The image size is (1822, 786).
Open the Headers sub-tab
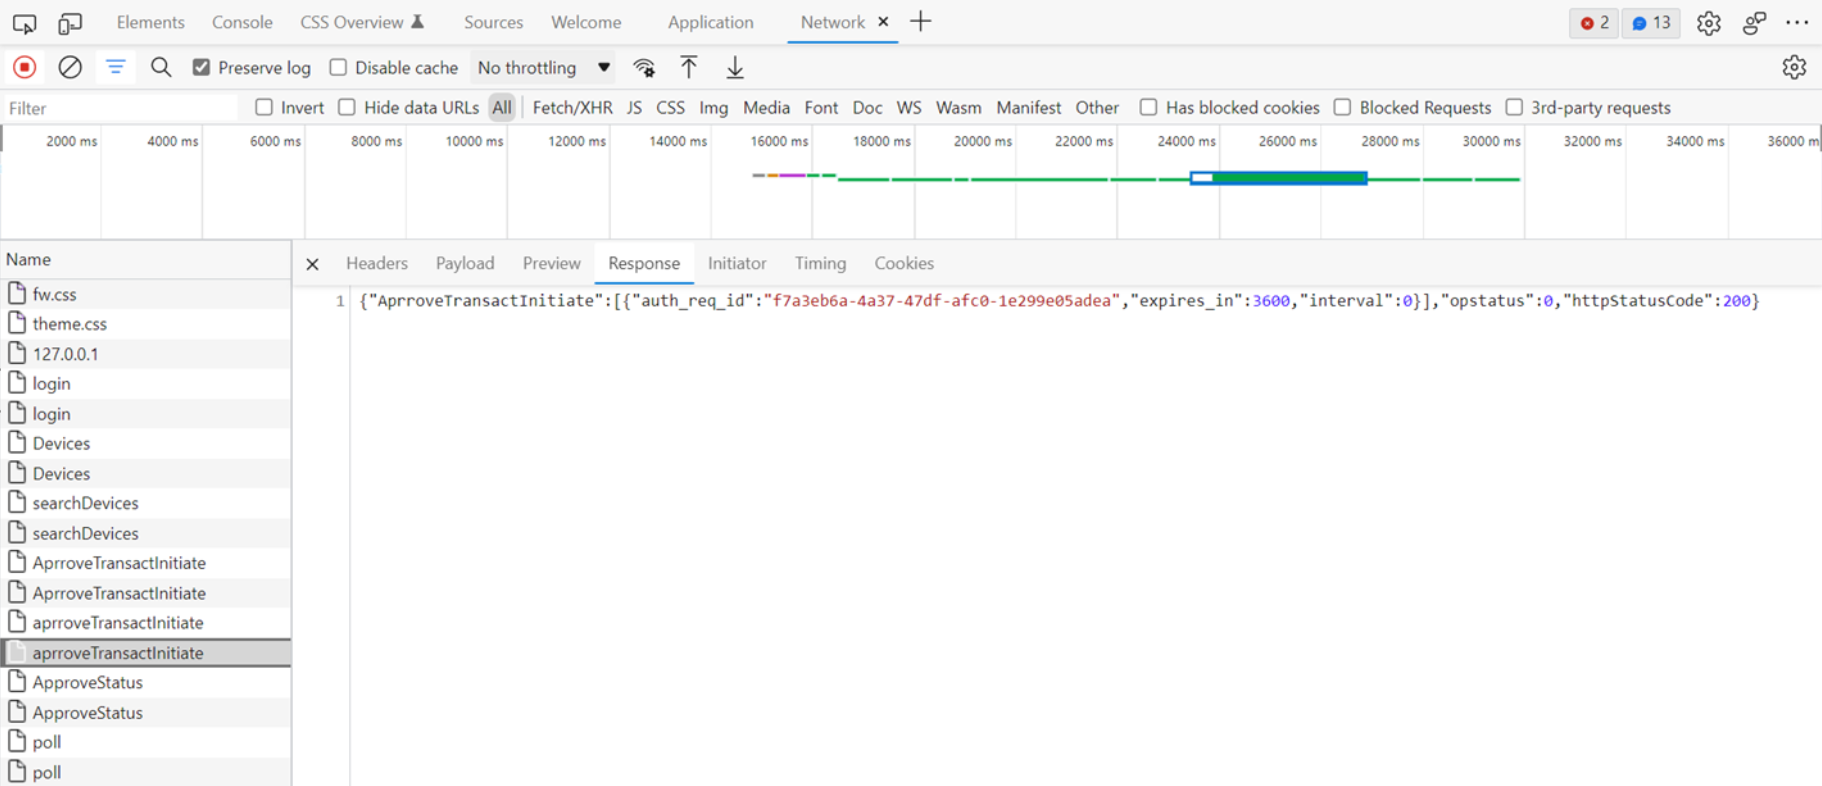pyautogui.click(x=377, y=263)
